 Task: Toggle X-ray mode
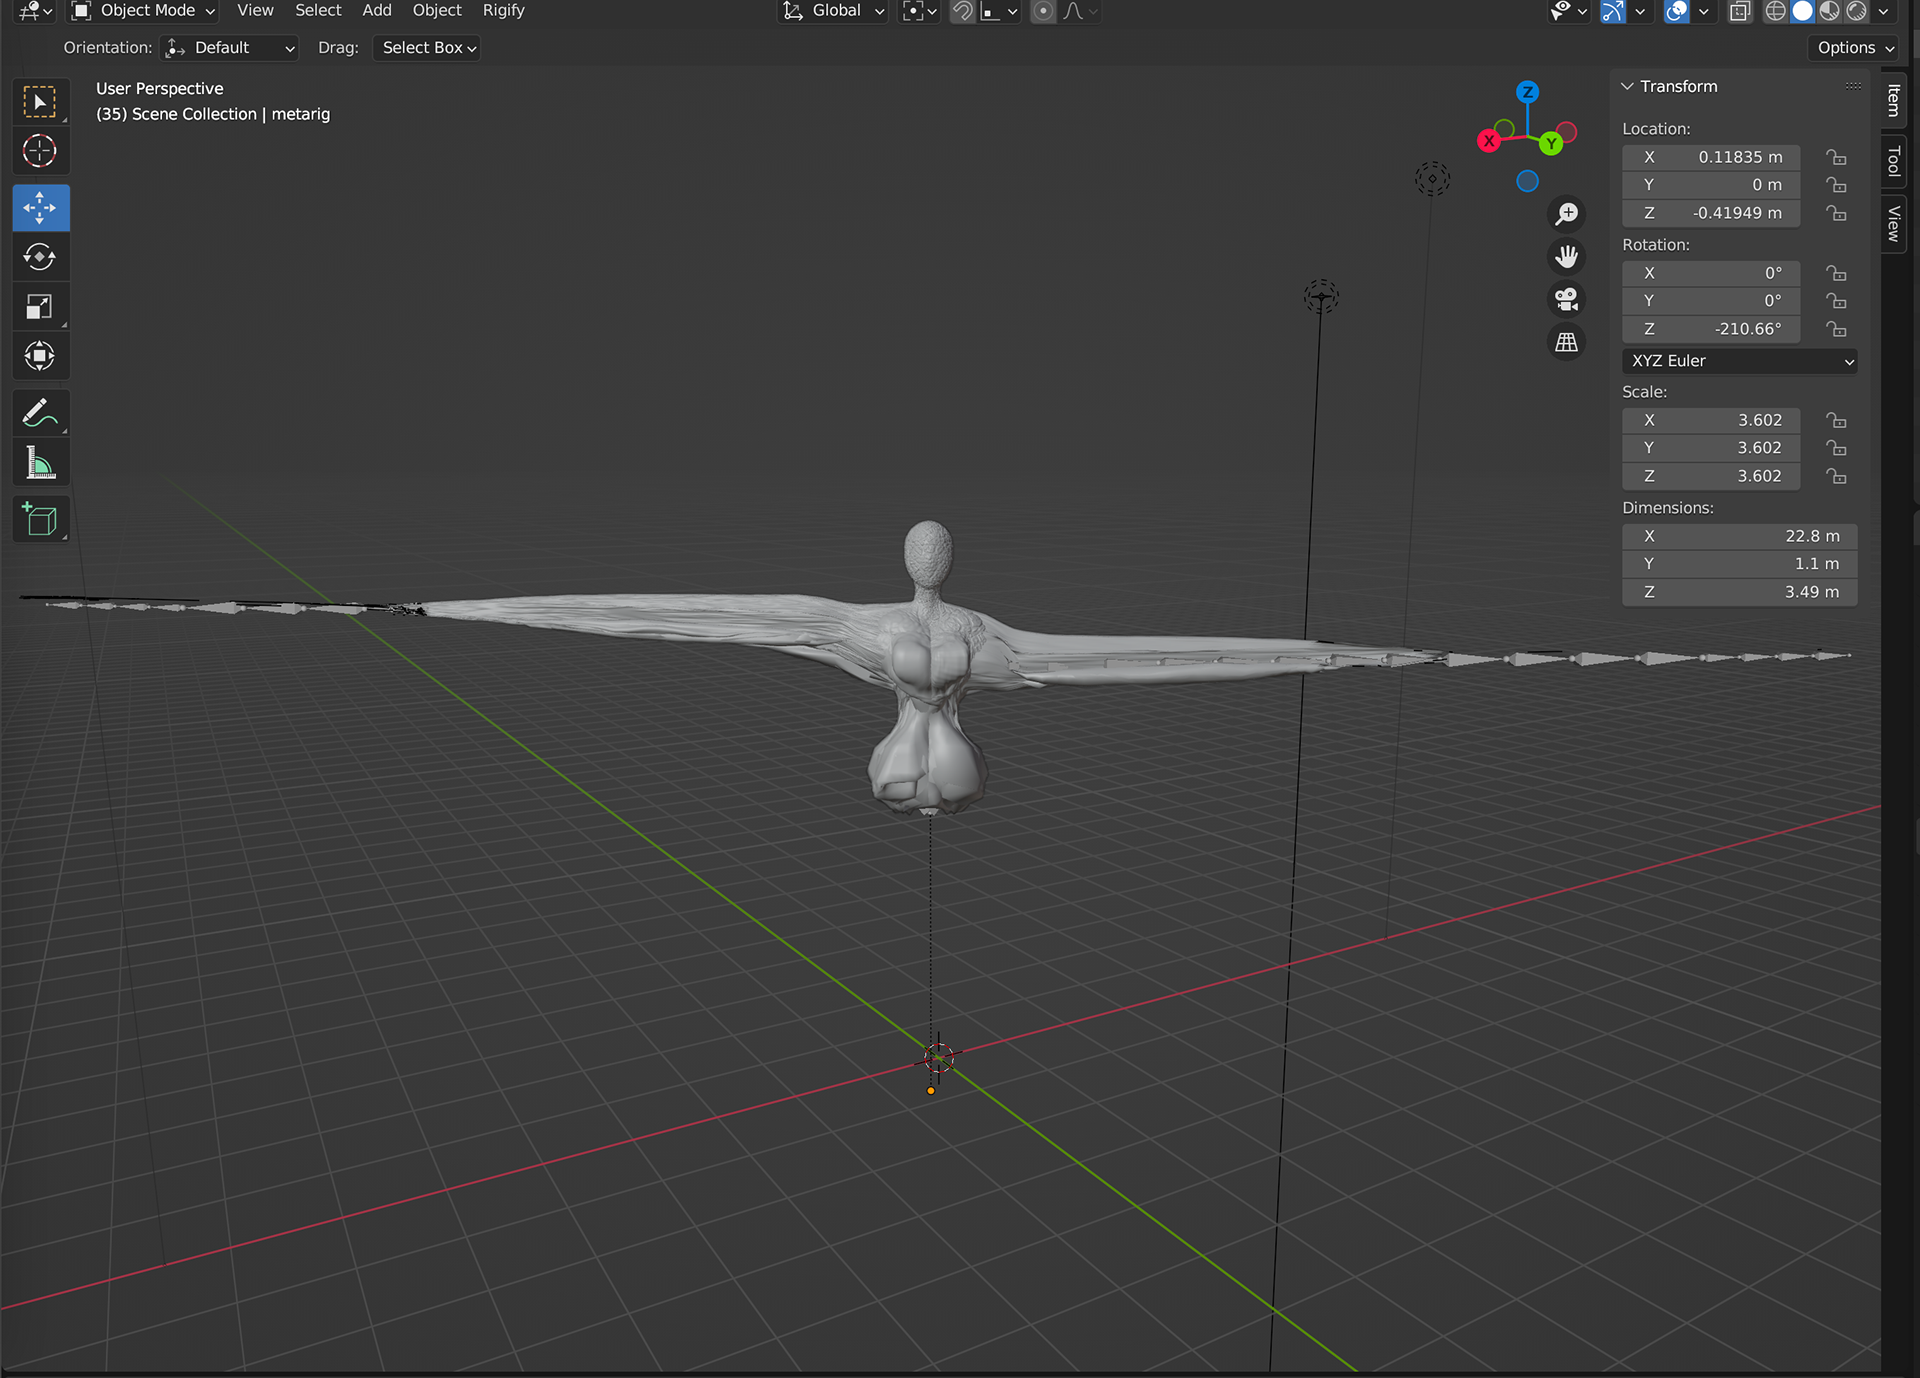(x=1740, y=11)
